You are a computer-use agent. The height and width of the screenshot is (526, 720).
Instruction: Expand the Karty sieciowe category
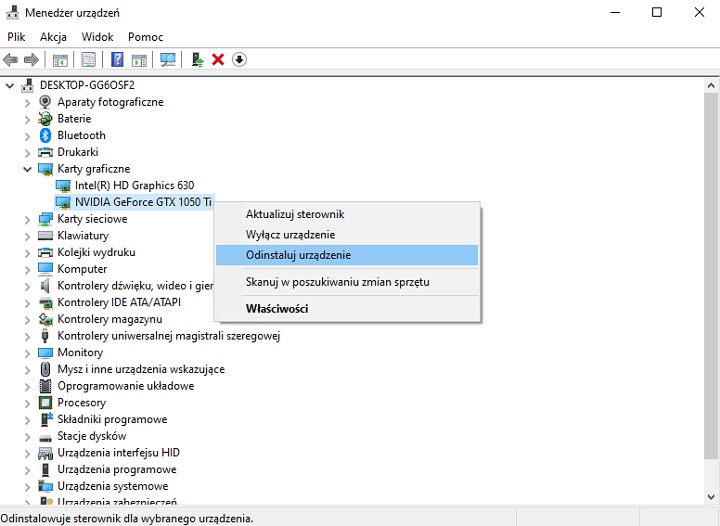pyautogui.click(x=27, y=219)
